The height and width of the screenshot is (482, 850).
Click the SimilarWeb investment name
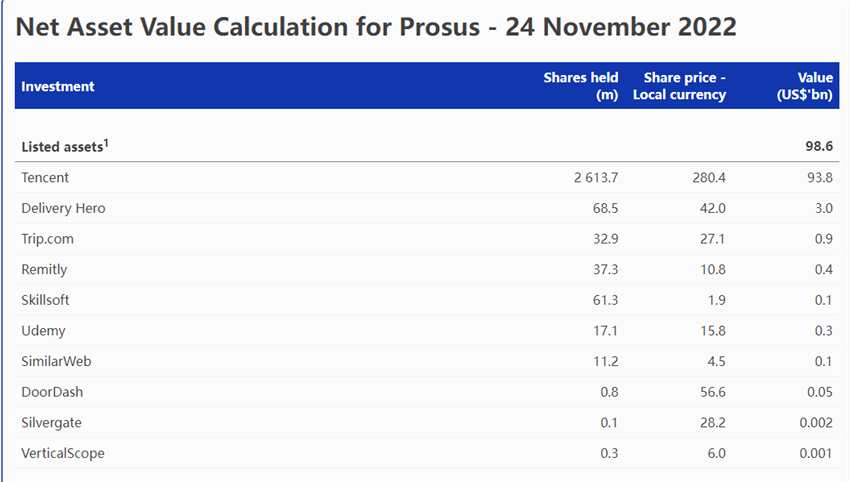point(56,361)
